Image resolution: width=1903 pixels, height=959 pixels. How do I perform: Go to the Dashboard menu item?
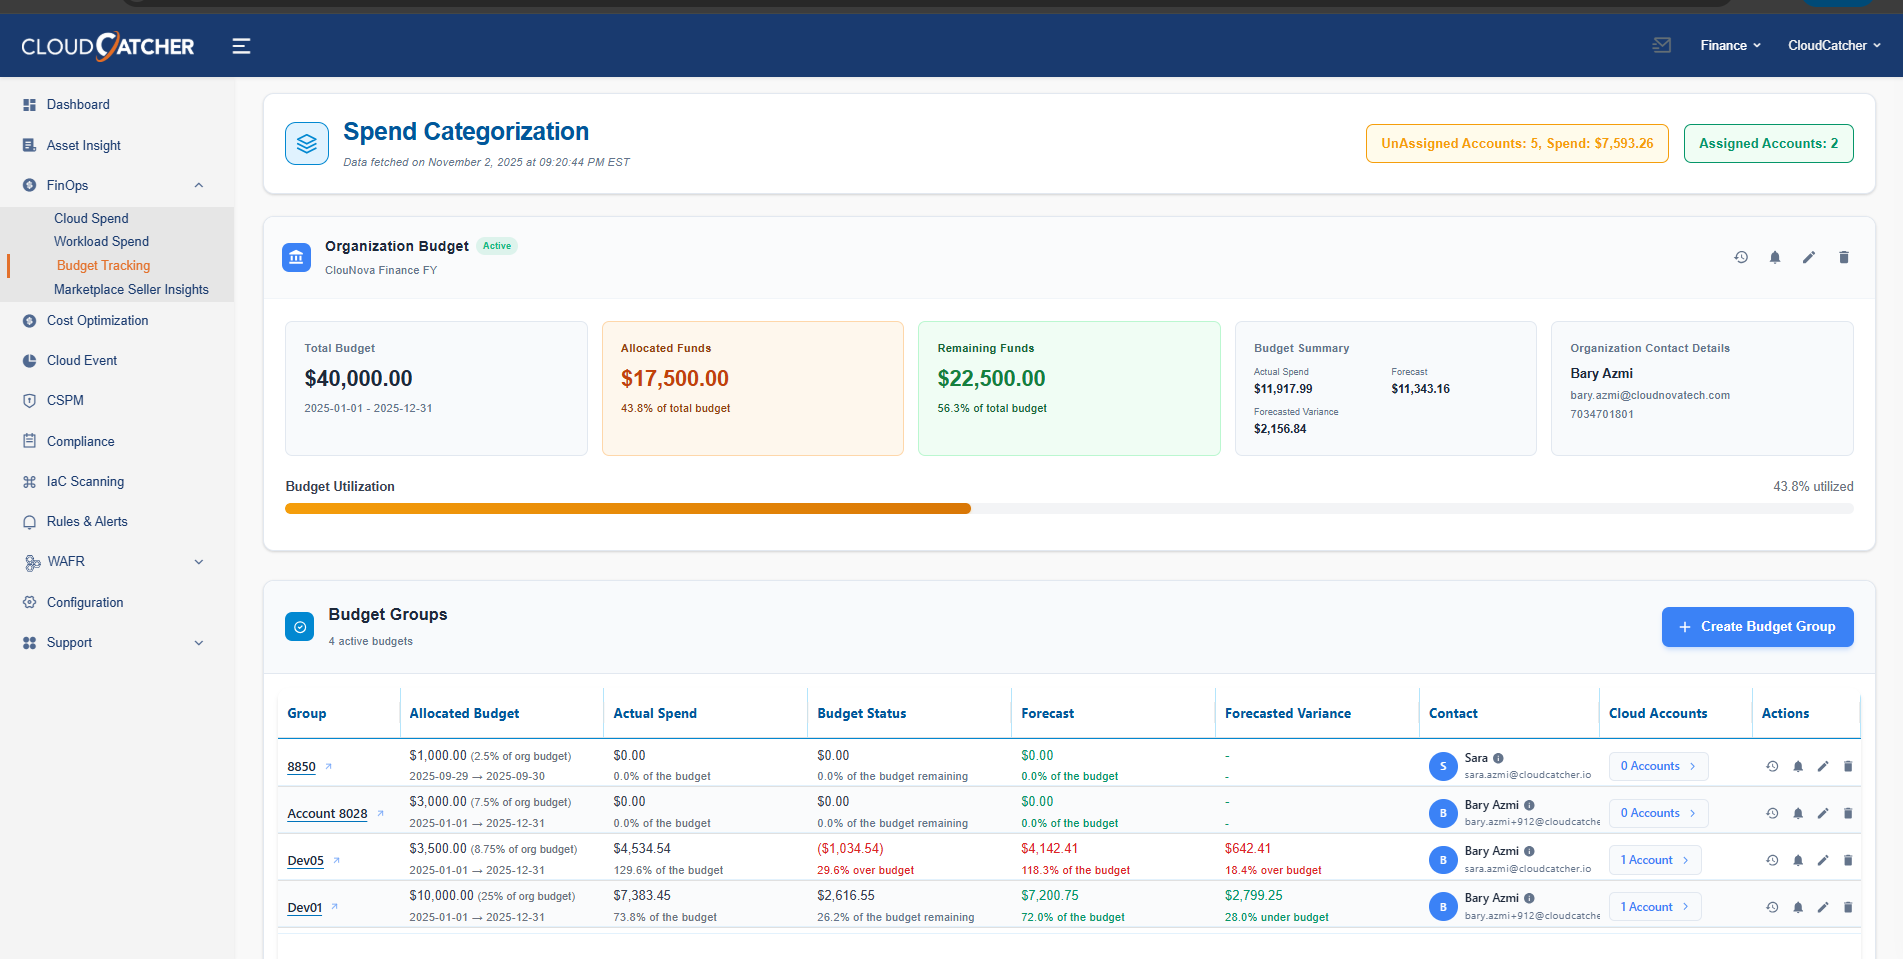pos(78,104)
